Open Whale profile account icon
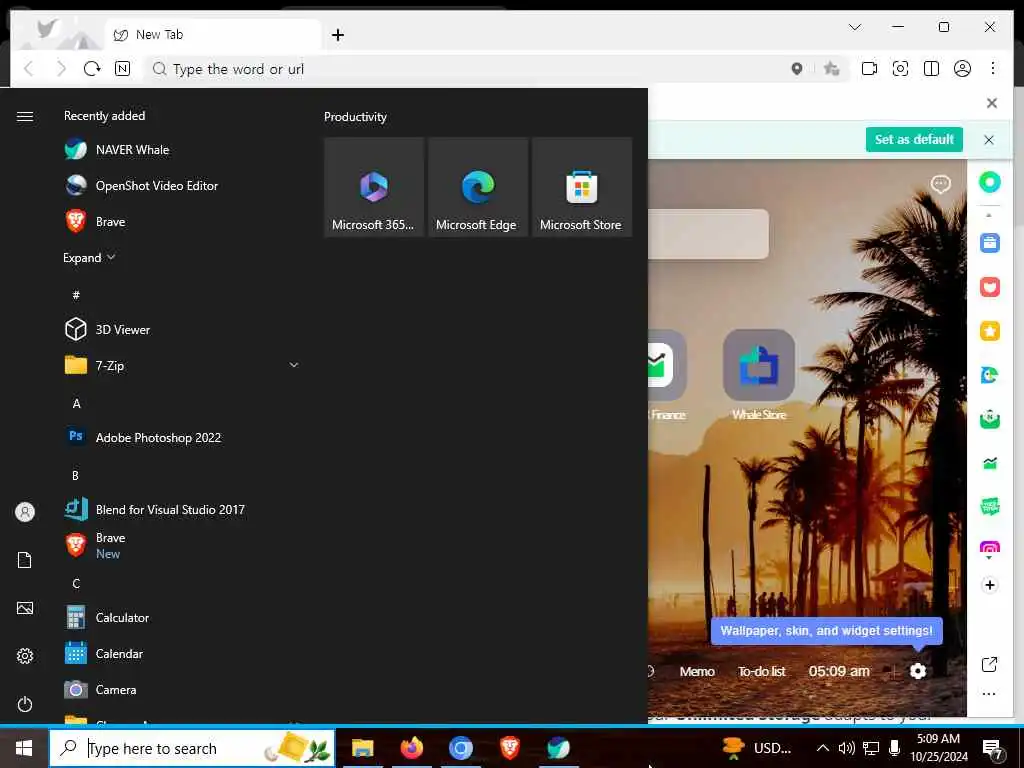This screenshot has height=768, width=1024. (x=962, y=69)
